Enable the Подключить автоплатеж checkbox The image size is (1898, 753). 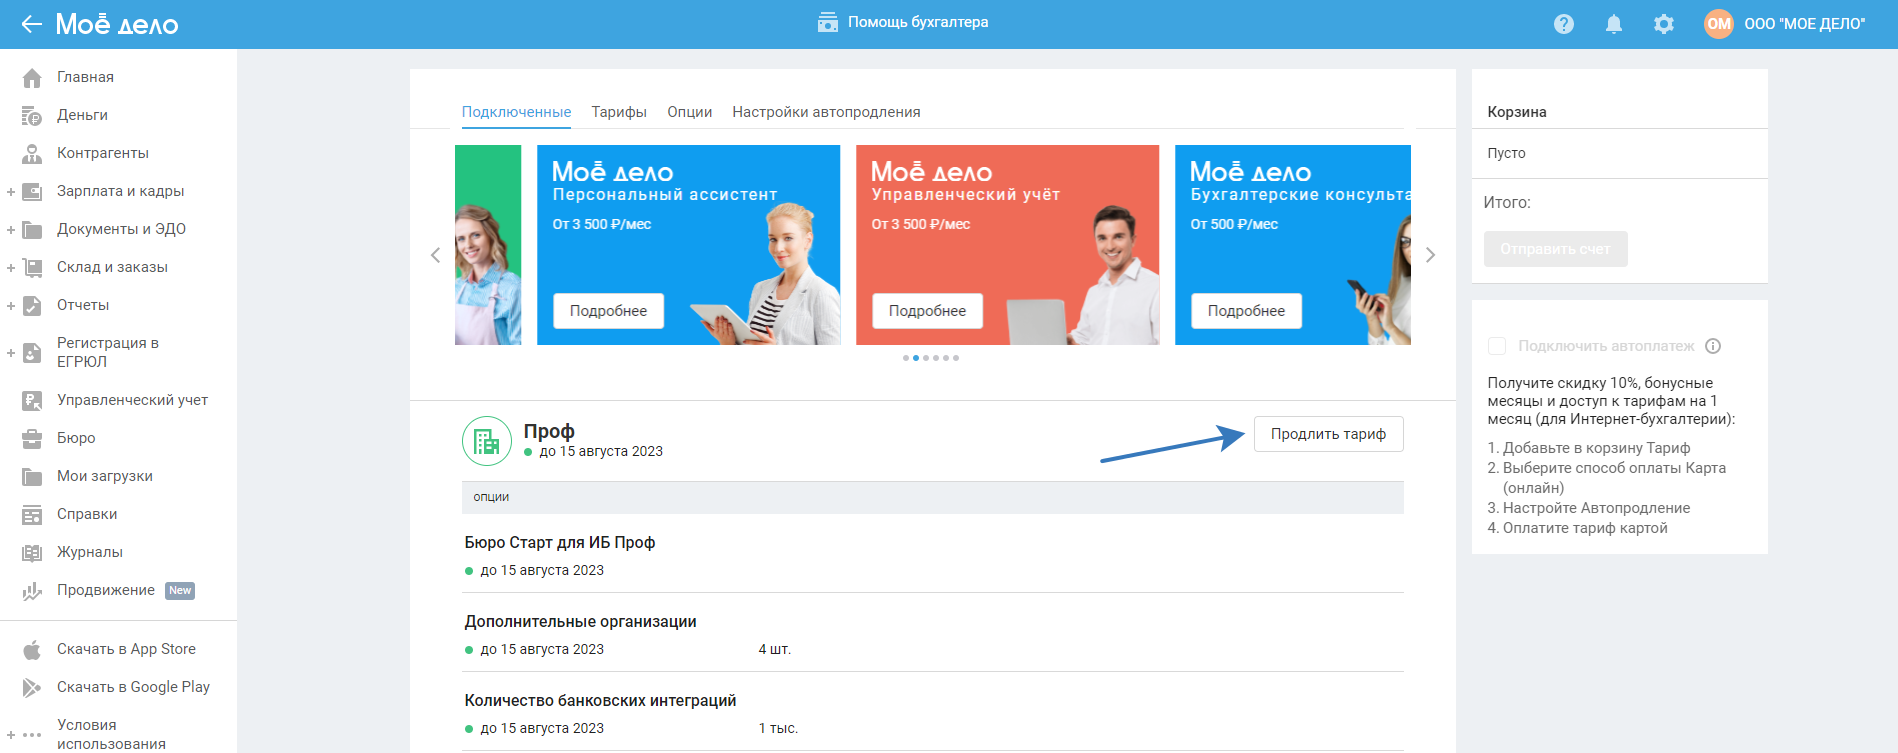coord(1497,346)
